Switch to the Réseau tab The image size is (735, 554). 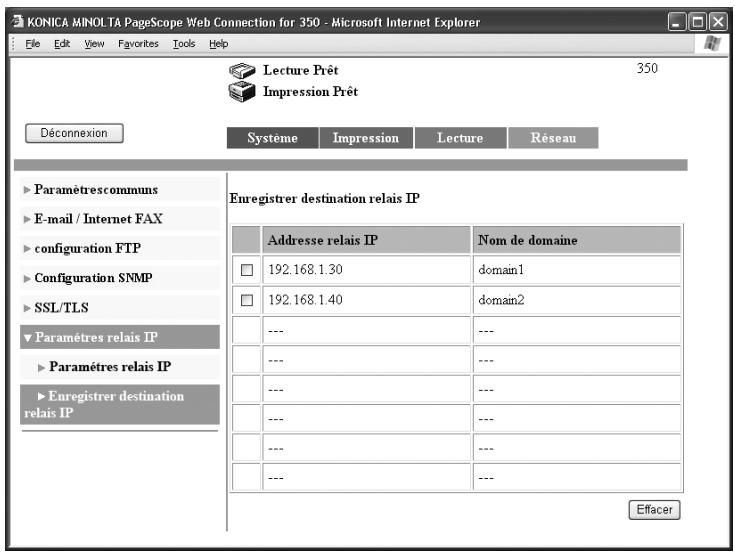(553, 138)
